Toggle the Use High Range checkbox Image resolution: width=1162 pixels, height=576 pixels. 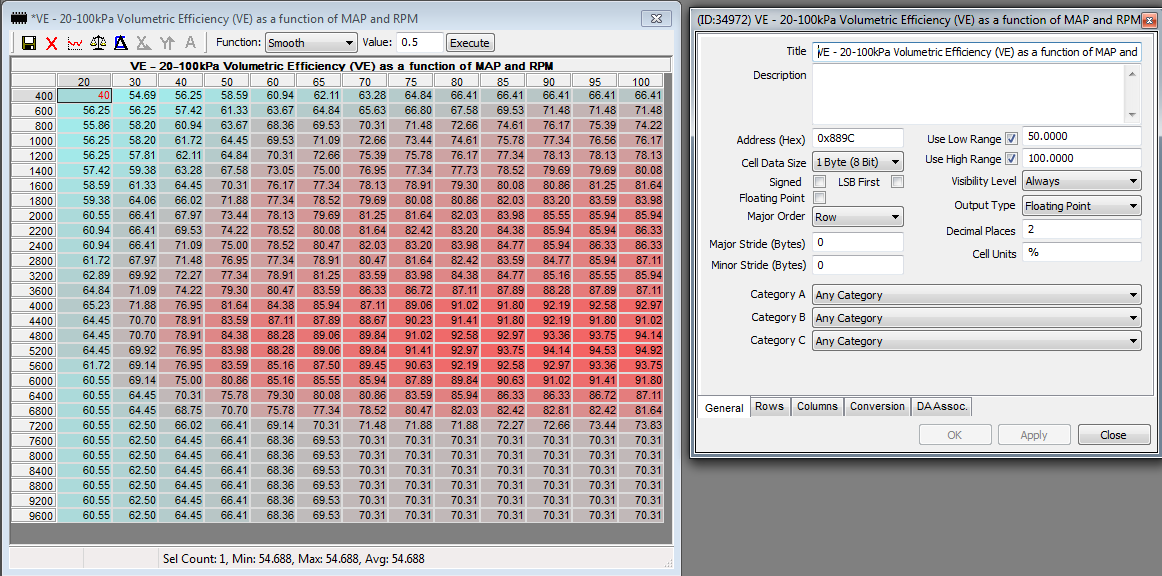coord(1012,159)
